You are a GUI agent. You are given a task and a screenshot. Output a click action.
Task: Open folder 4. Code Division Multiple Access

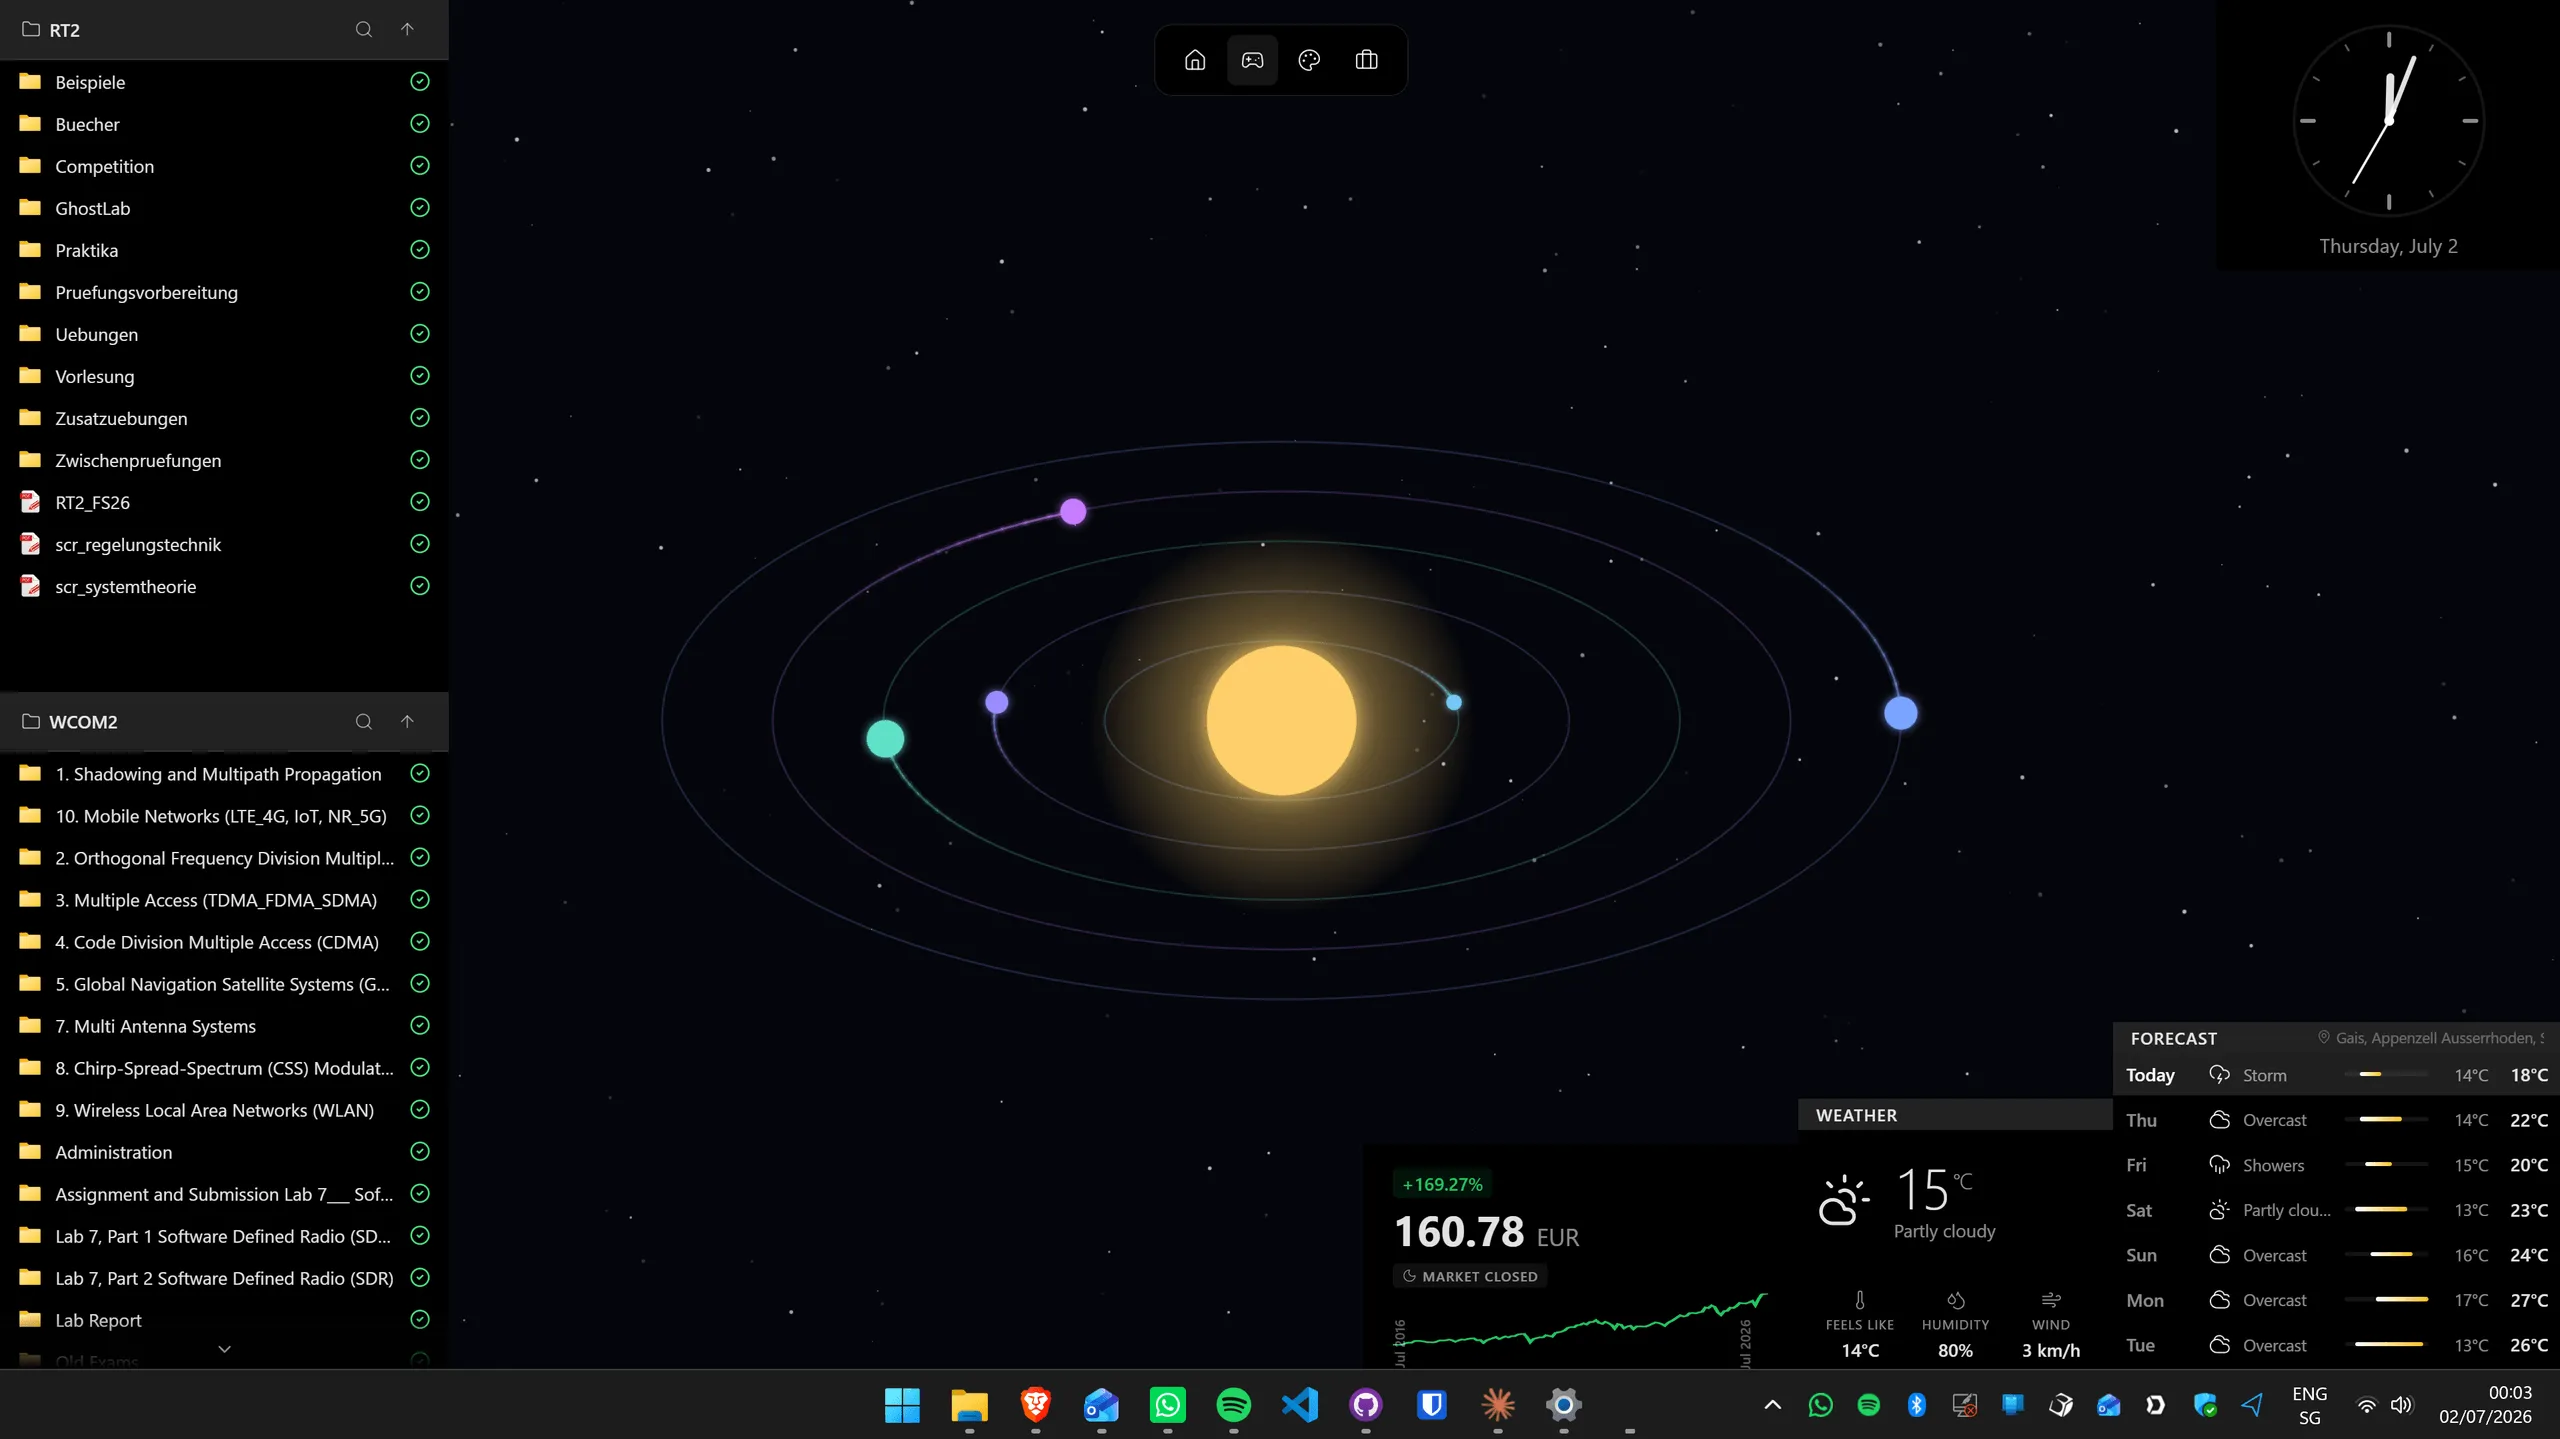(224, 941)
